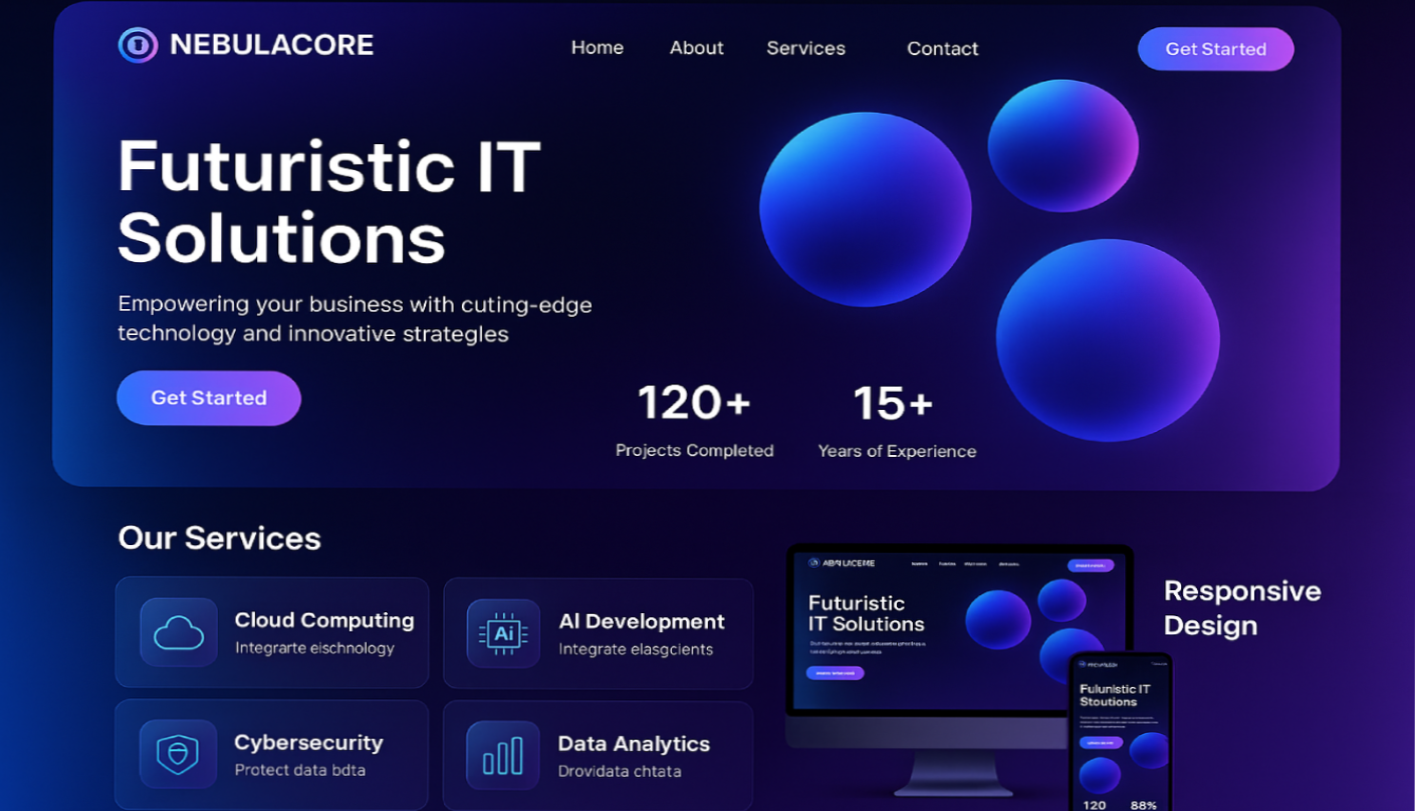
Task: Click the 120+ Projects Completed statistic
Action: pos(694,420)
